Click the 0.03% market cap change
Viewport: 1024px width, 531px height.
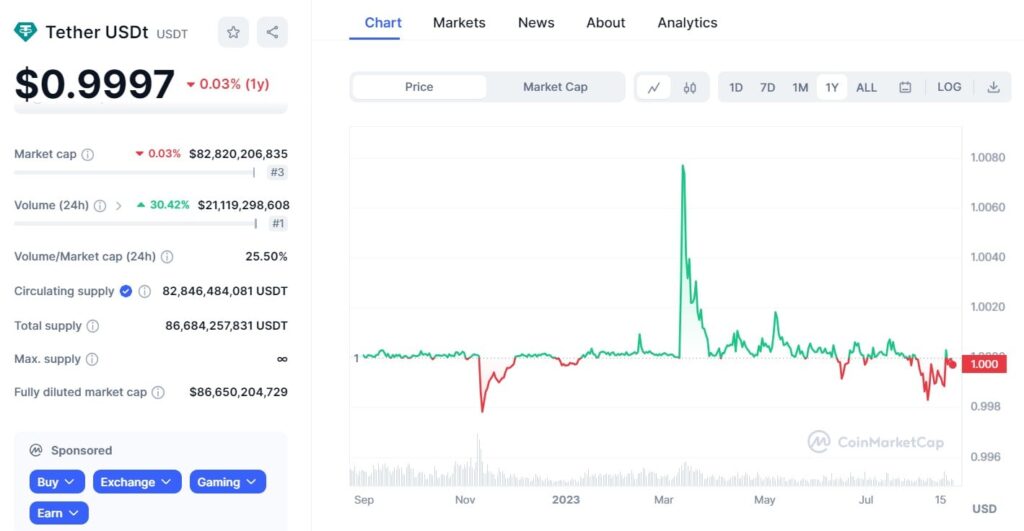158,154
